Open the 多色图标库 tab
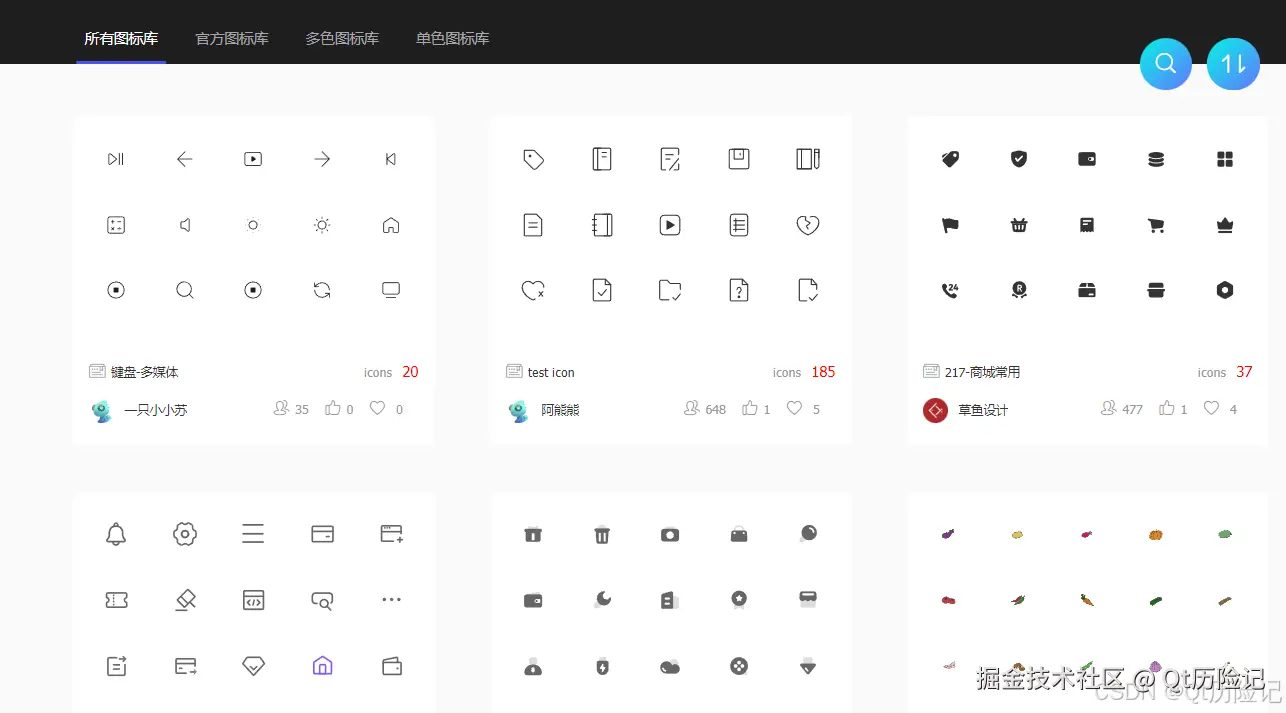The height and width of the screenshot is (713, 1286). [x=342, y=39]
